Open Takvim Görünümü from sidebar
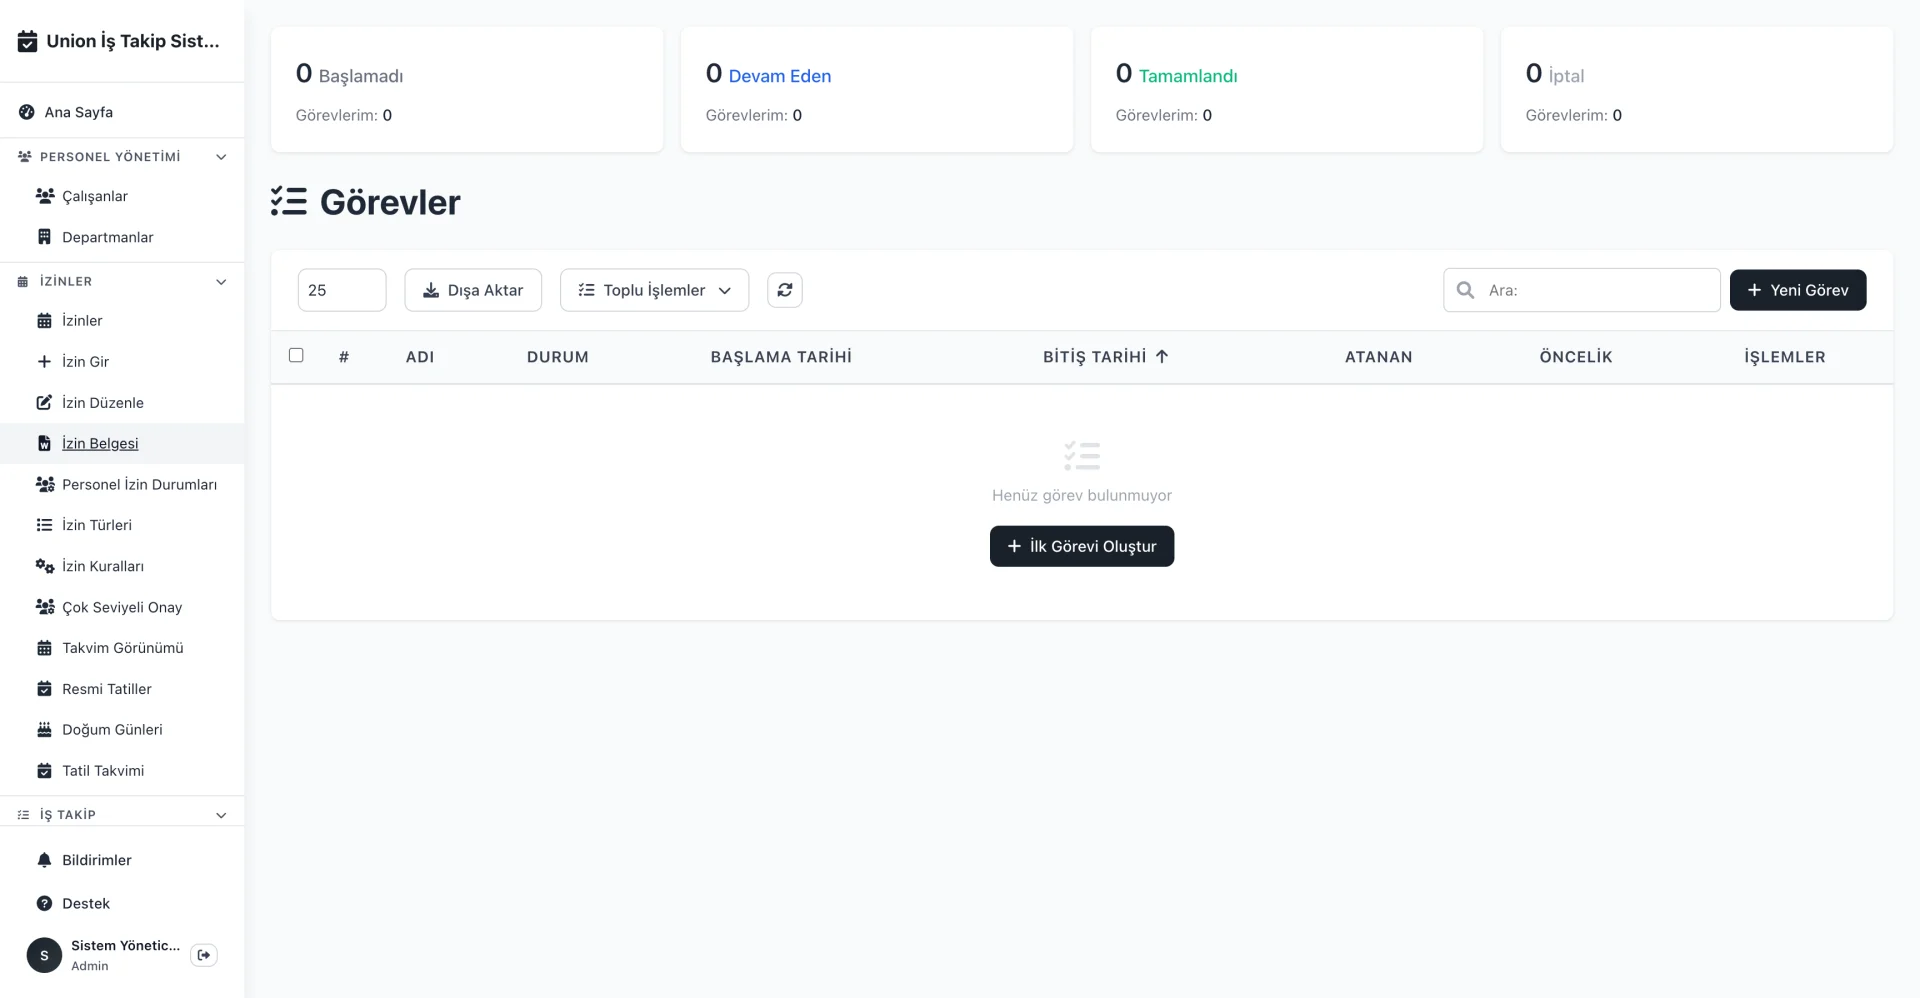This screenshot has height=998, width=1920. click(x=122, y=648)
